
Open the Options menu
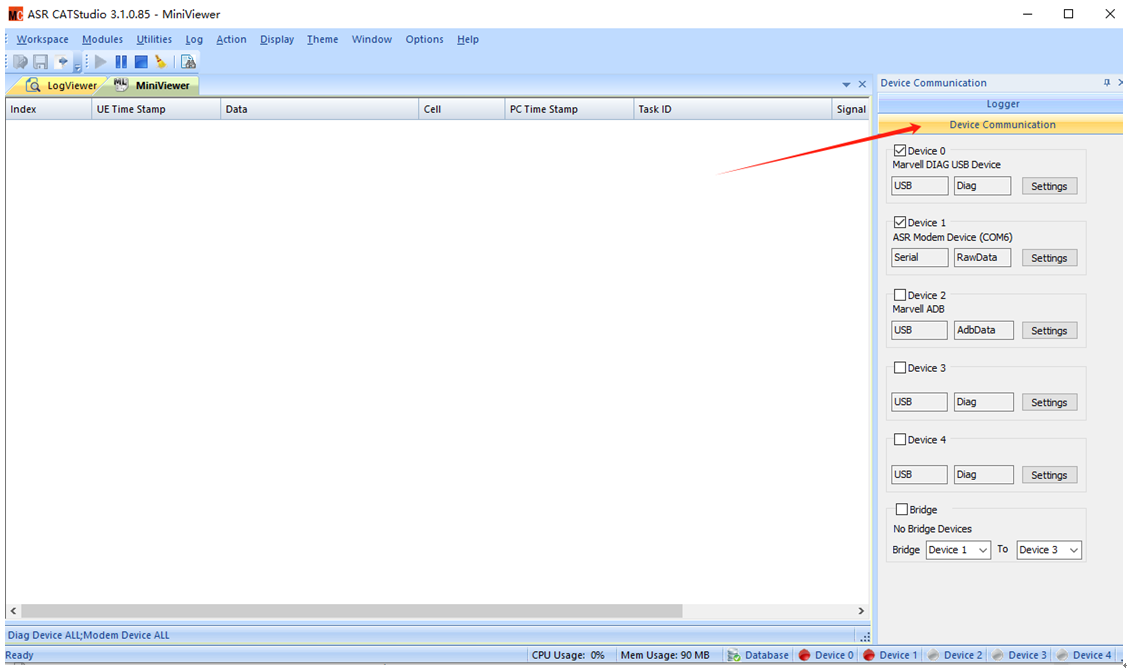coord(424,40)
